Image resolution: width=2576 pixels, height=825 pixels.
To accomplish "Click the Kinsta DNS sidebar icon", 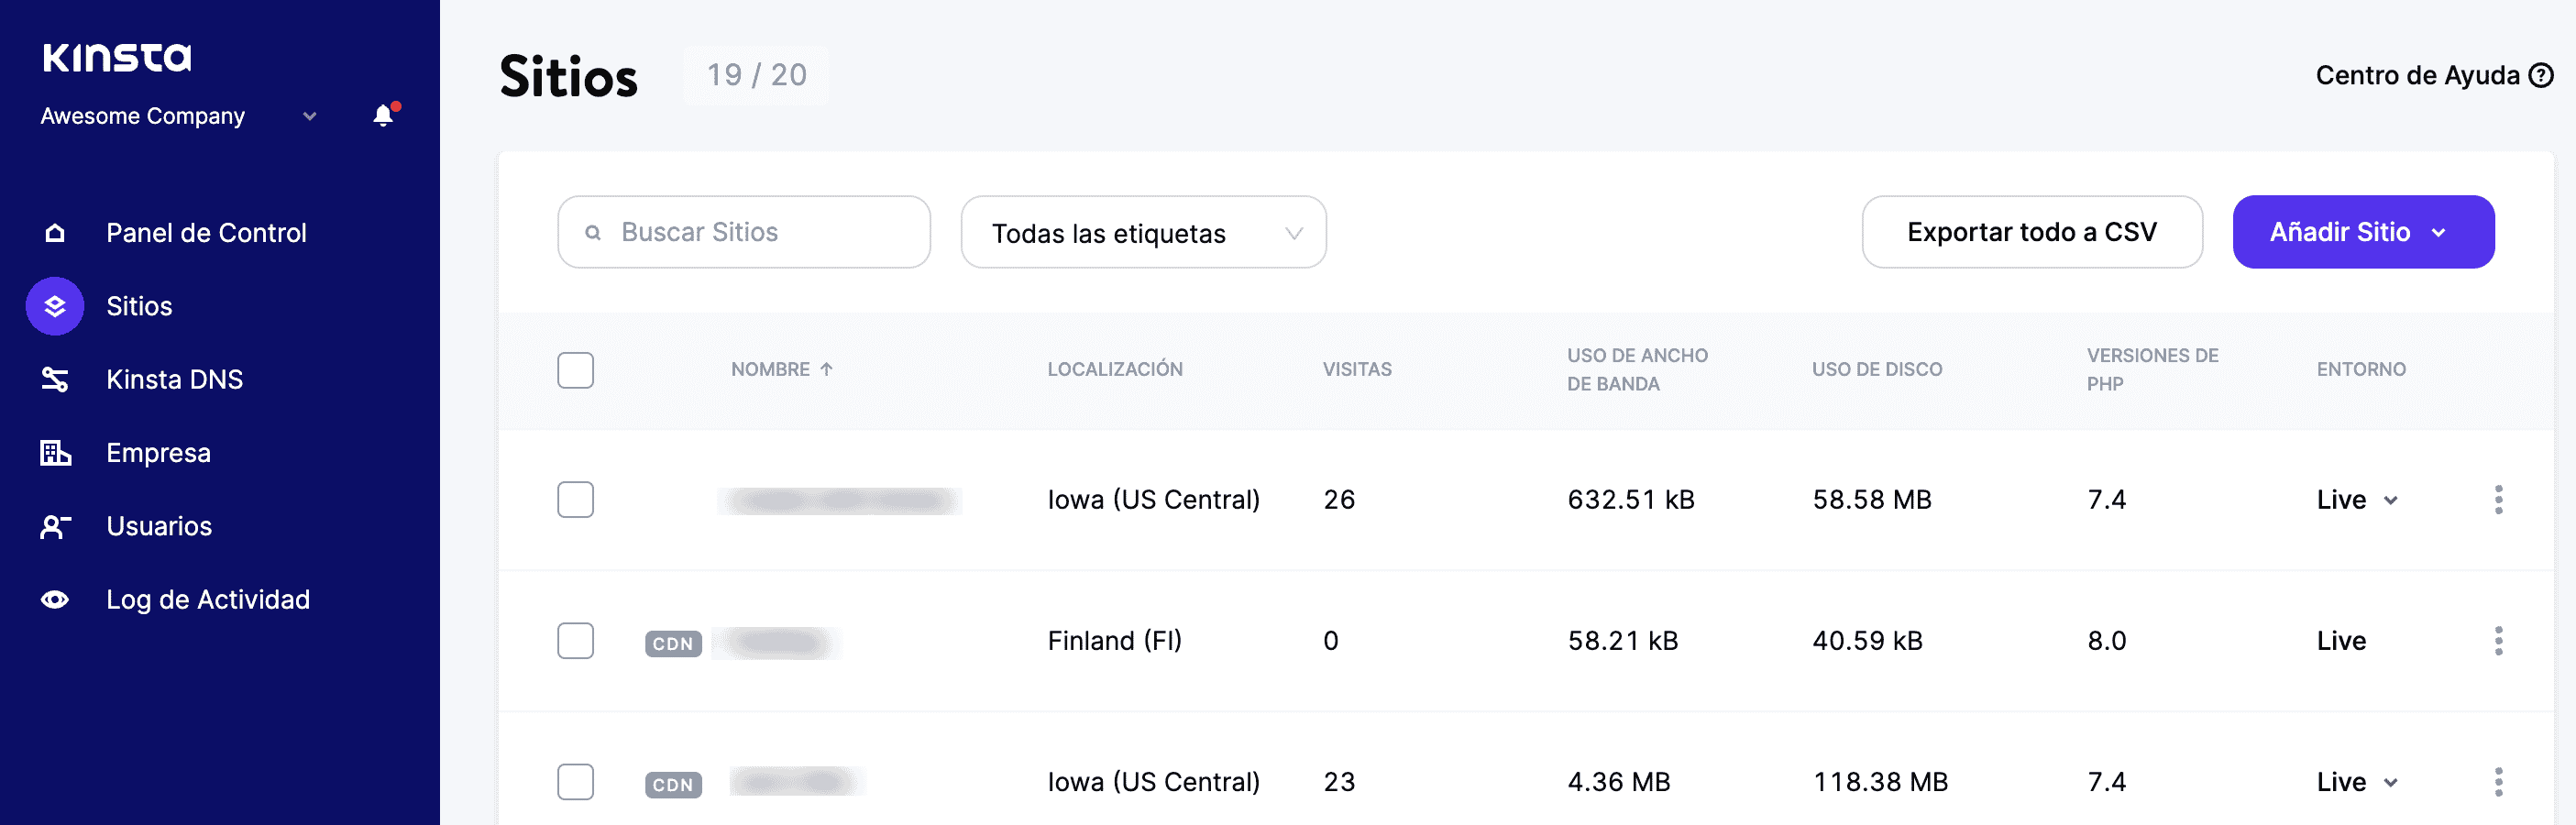I will 55,380.
